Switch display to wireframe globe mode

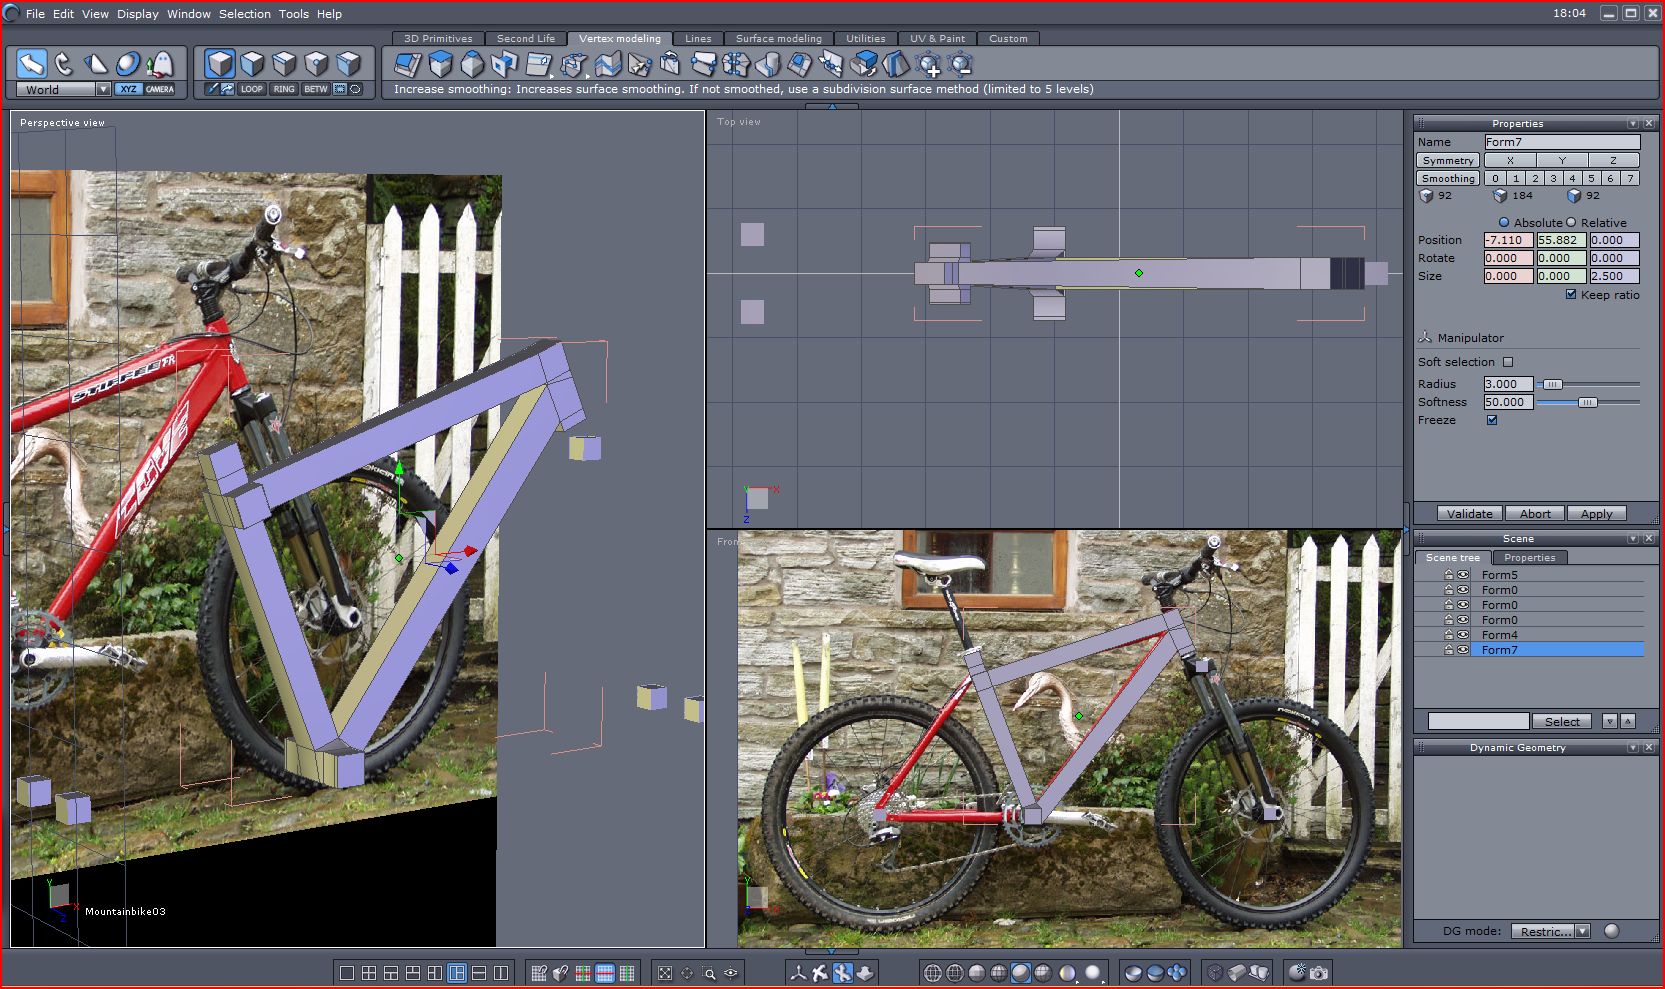point(933,973)
